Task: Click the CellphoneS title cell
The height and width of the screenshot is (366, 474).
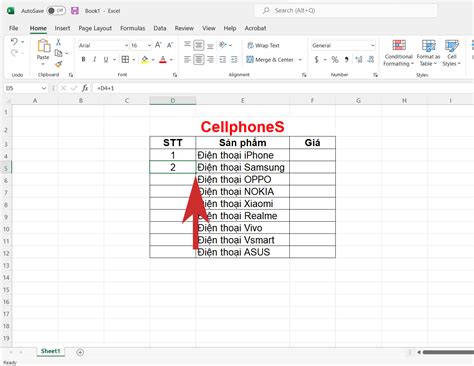Action: point(243,127)
